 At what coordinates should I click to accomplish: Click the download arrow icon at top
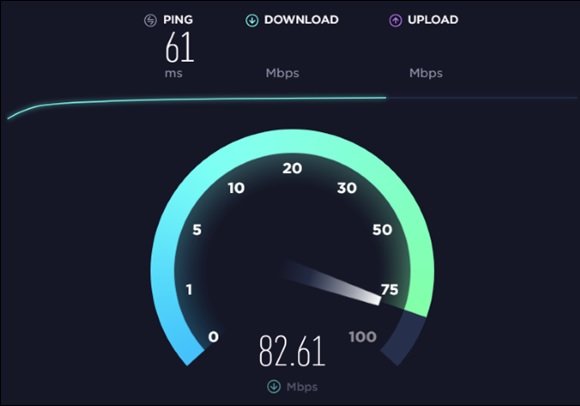252,20
